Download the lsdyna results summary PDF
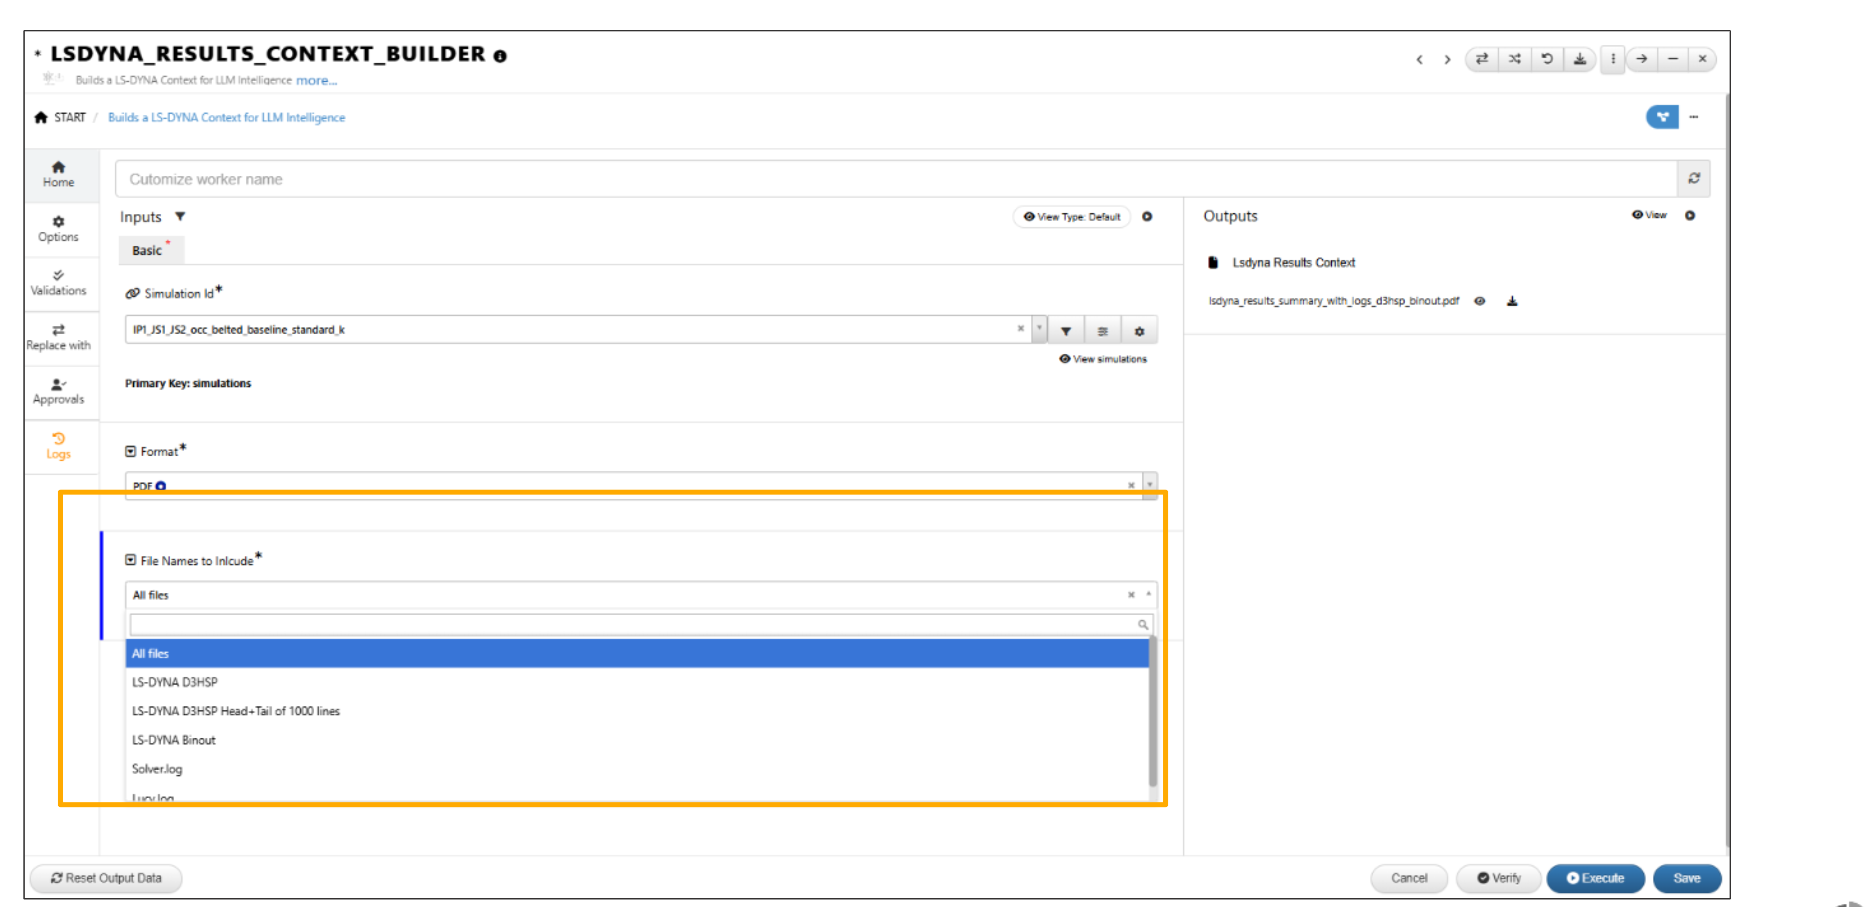Viewport: 1876px width, 907px height. click(1512, 301)
